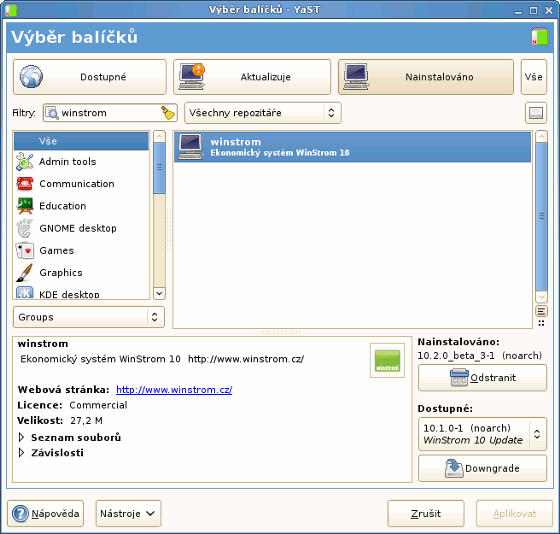The height and width of the screenshot is (534, 560).
Task: Click package list scroll down arrow
Action: pos(541,296)
